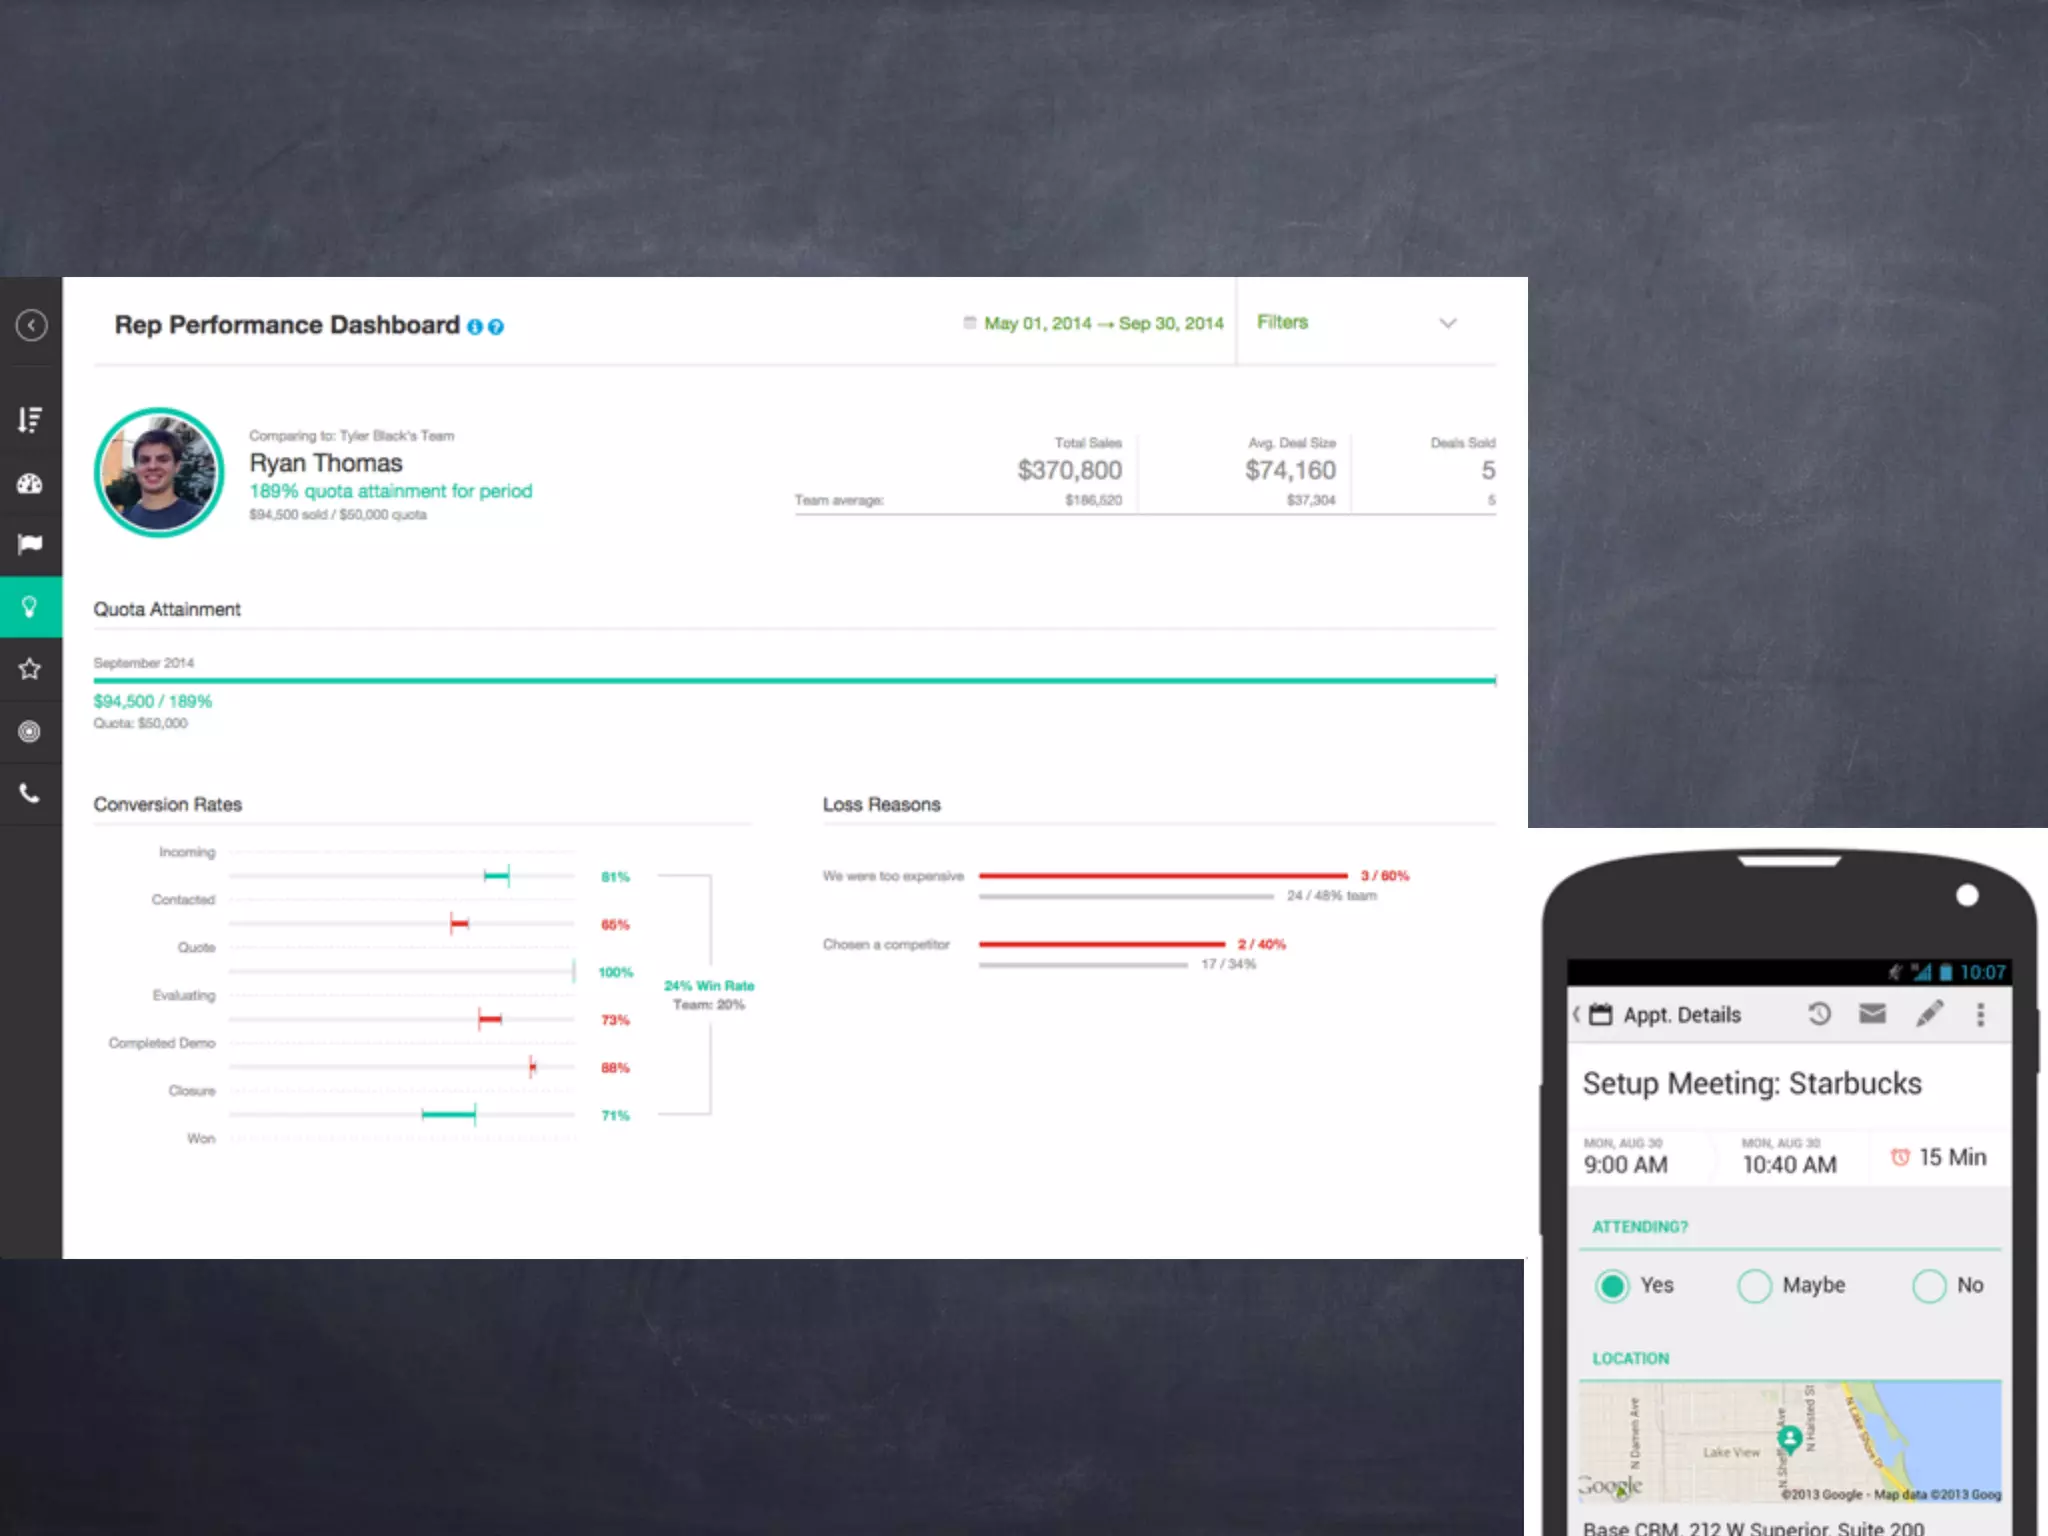Tap the history clock icon on phone

(1819, 1014)
